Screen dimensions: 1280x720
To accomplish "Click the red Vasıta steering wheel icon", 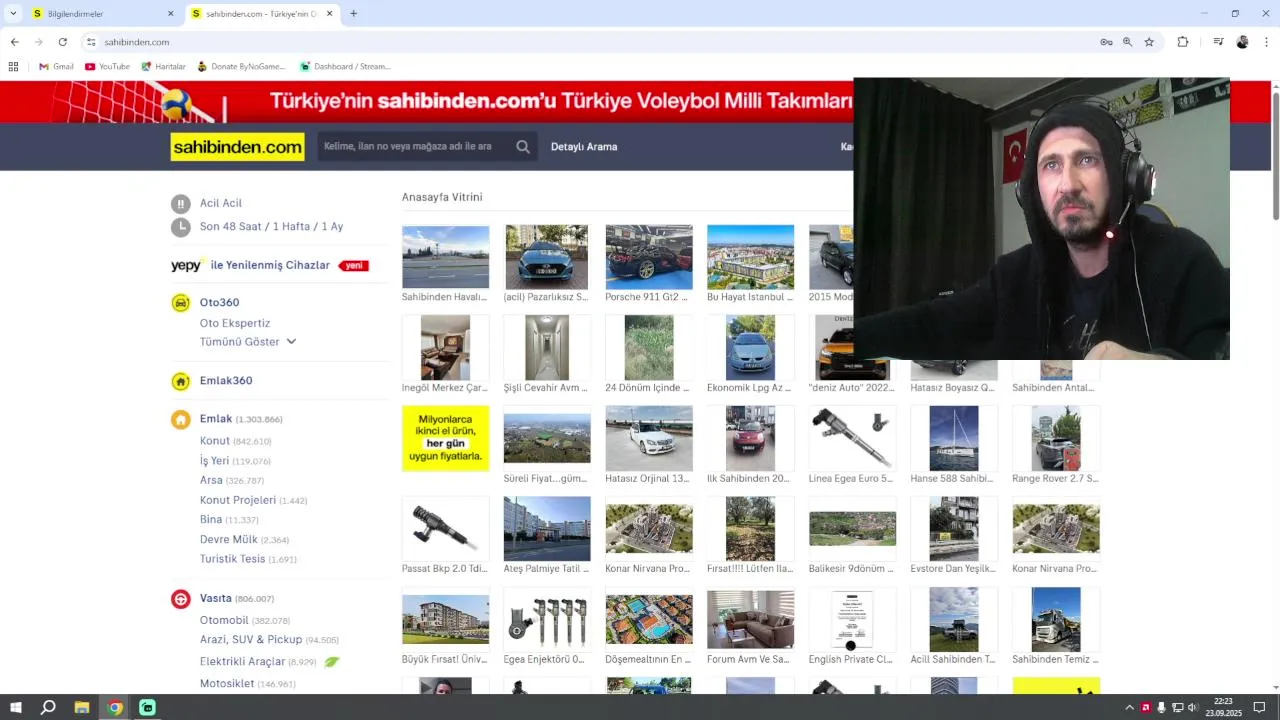I will tap(180, 599).
